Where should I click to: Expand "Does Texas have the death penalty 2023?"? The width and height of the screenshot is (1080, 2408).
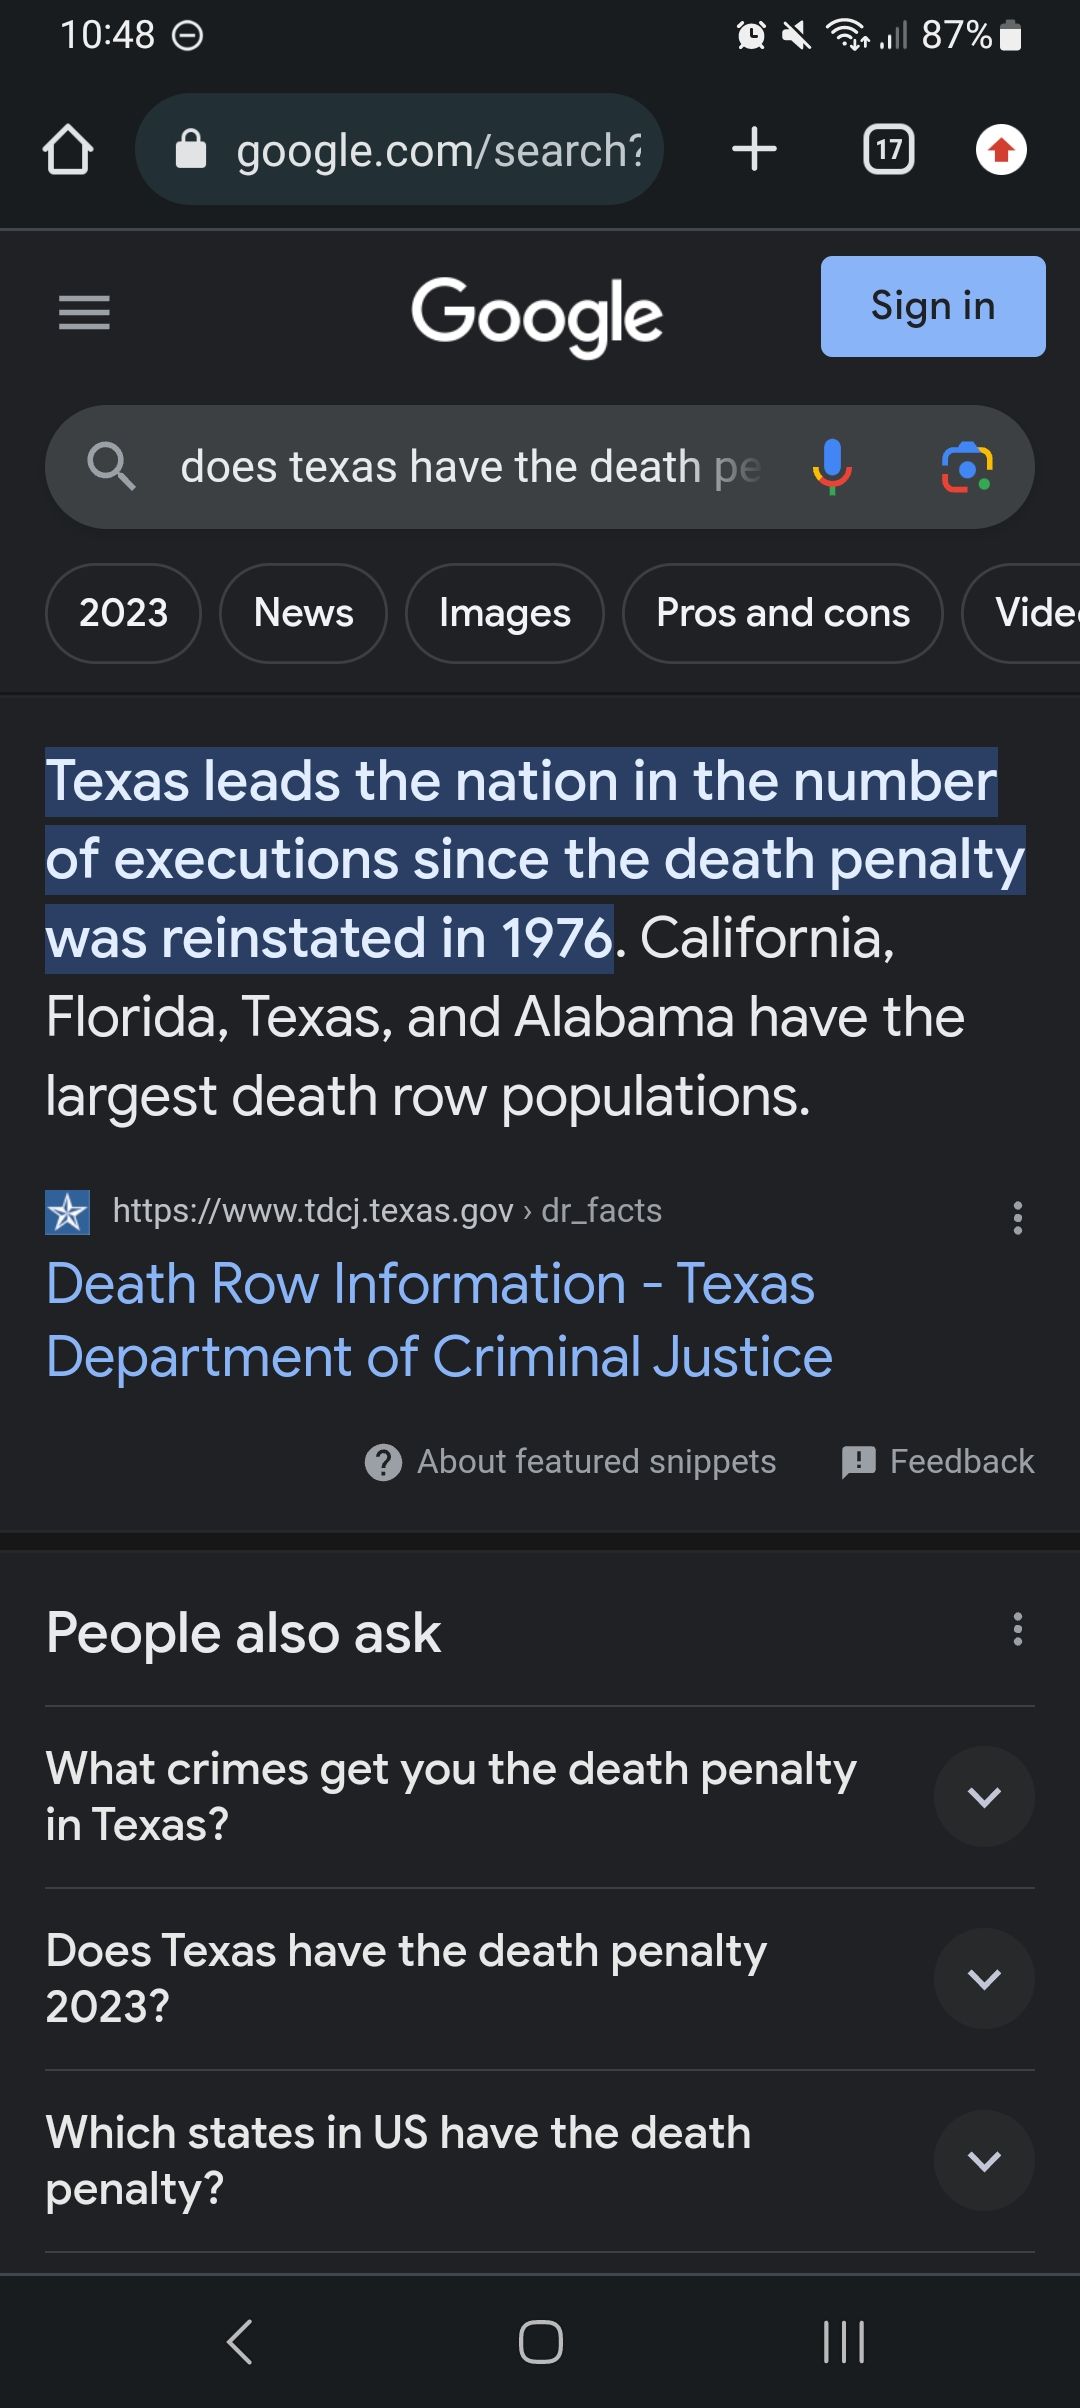tap(984, 1978)
